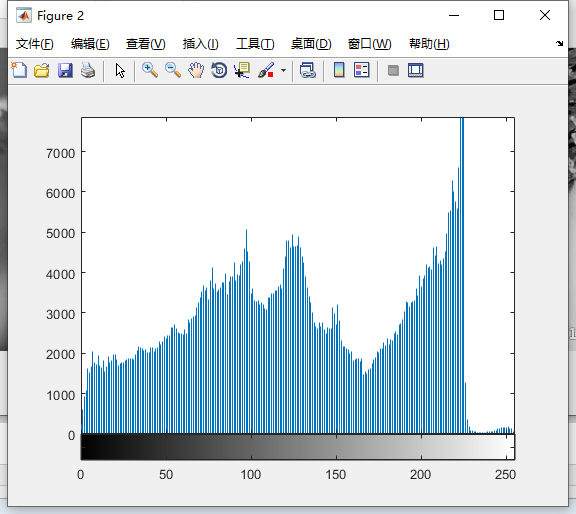Open the 帮助(H) menu
The width and height of the screenshot is (576, 514).
(429, 44)
